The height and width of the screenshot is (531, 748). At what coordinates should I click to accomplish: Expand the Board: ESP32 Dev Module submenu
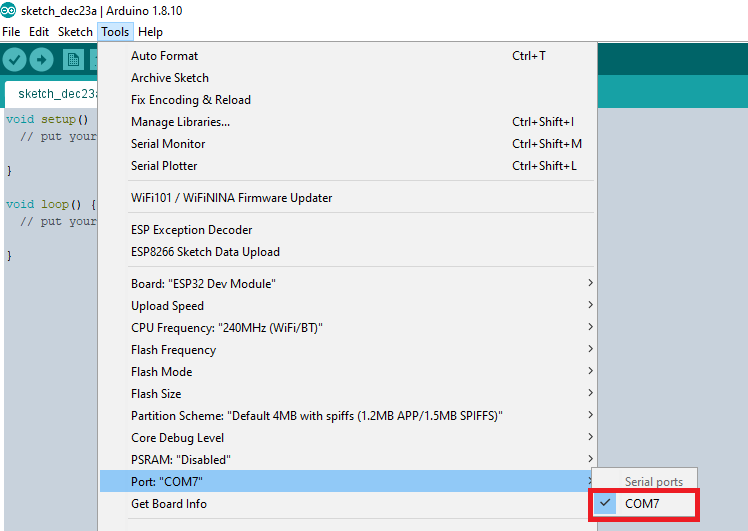(x=348, y=283)
